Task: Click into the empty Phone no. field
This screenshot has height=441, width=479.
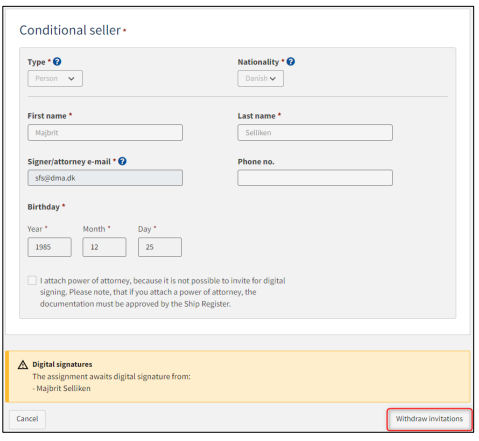Action: coord(315,178)
